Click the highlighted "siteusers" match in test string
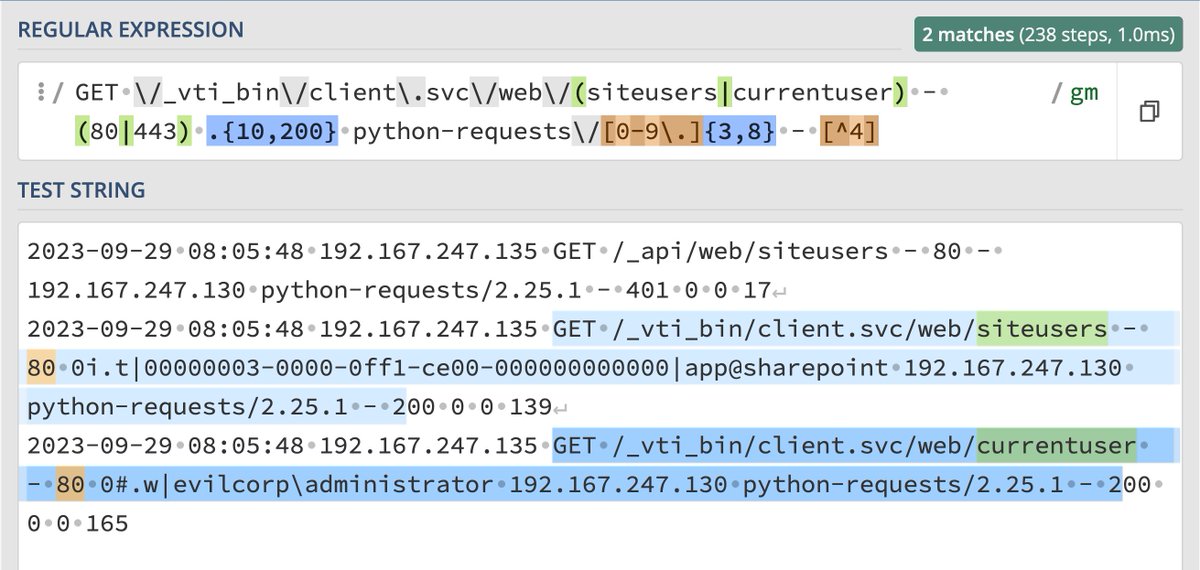Screen dimensions: 1200x570 (x=1042, y=329)
